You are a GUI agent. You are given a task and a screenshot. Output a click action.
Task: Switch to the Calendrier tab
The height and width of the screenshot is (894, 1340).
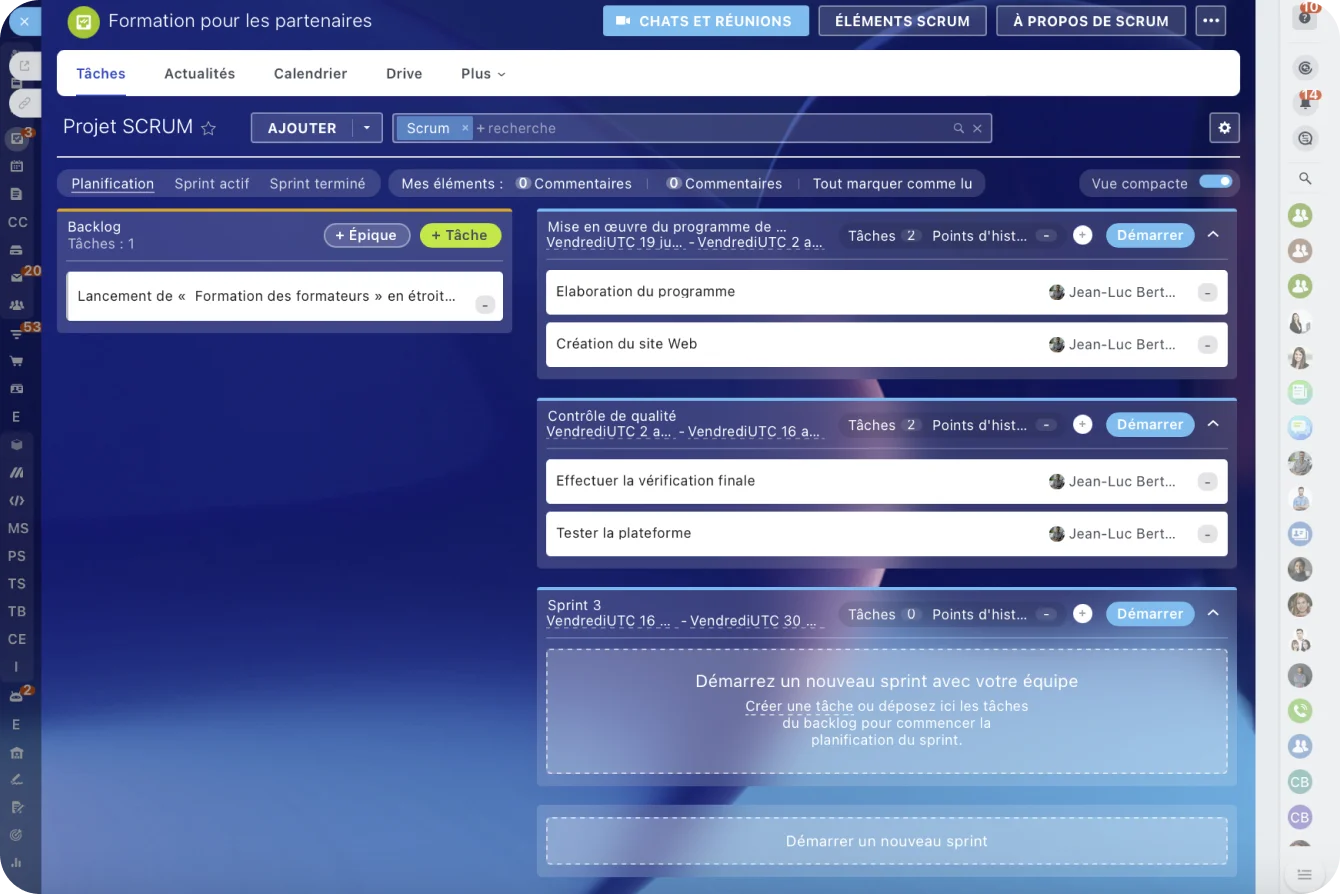click(x=310, y=74)
